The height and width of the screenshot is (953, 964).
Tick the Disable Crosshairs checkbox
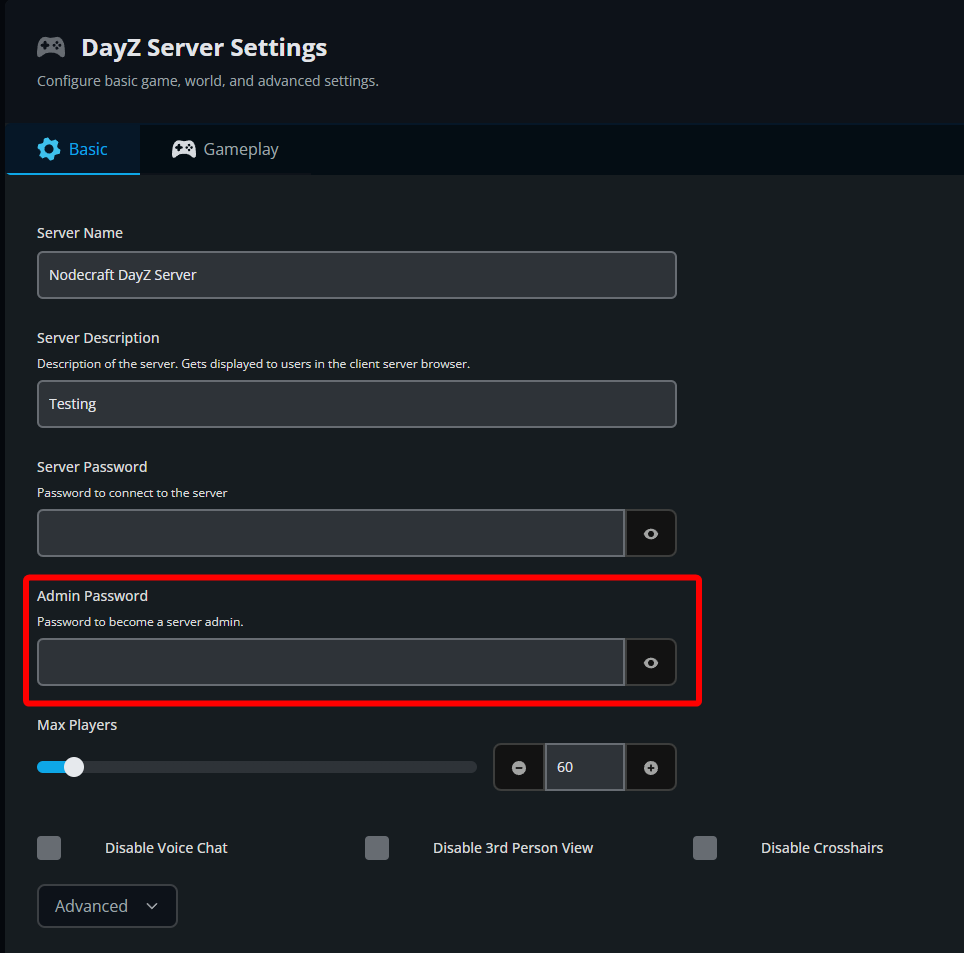[705, 848]
